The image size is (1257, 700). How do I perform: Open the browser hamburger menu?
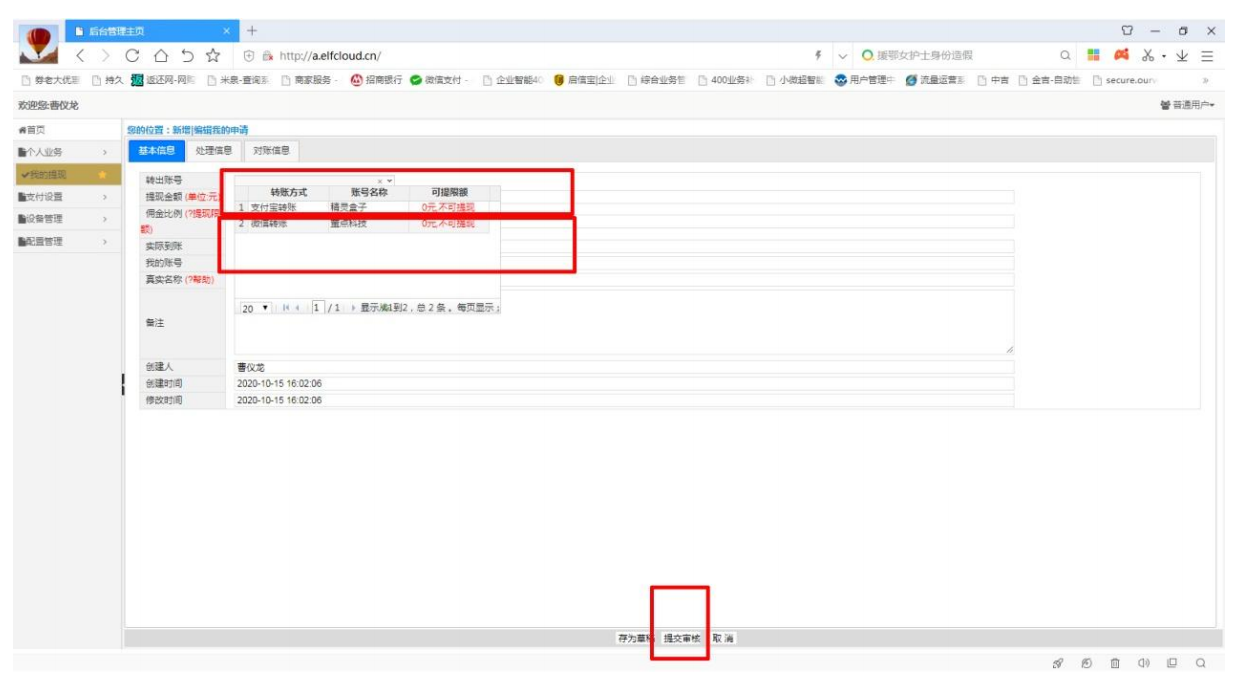(1207, 56)
